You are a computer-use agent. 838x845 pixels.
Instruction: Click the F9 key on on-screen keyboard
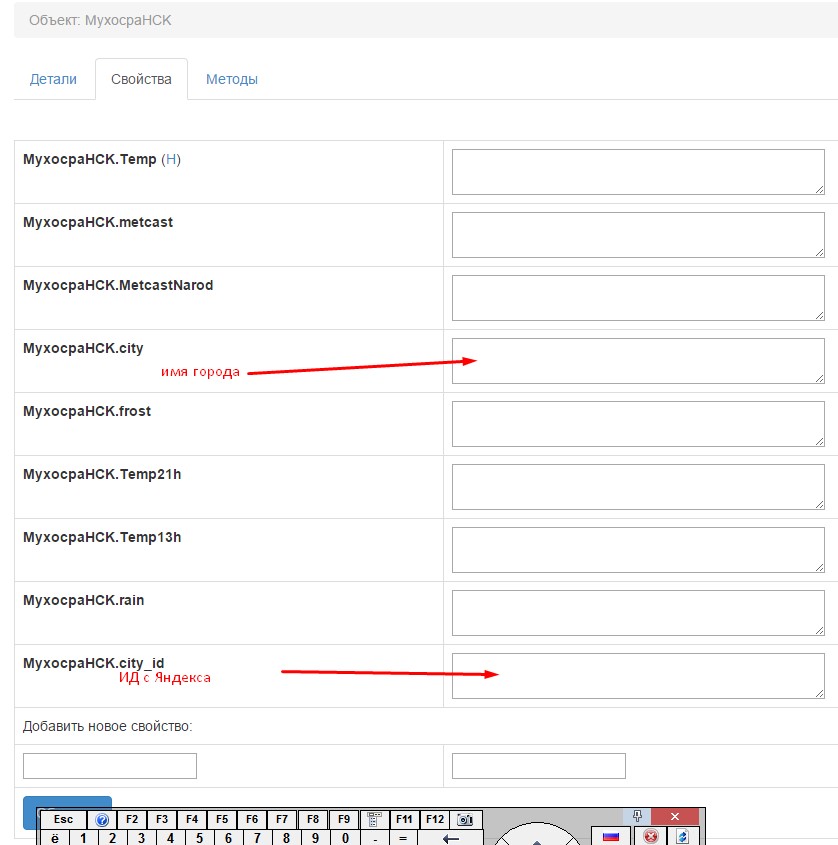(343, 820)
